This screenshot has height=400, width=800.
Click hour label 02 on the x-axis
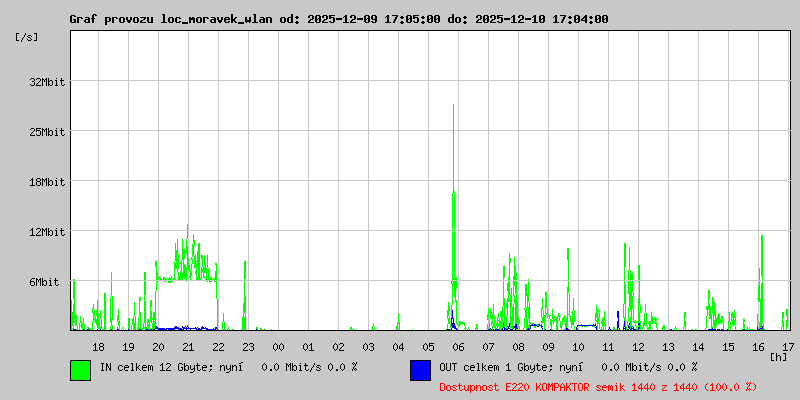(x=338, y=347)
